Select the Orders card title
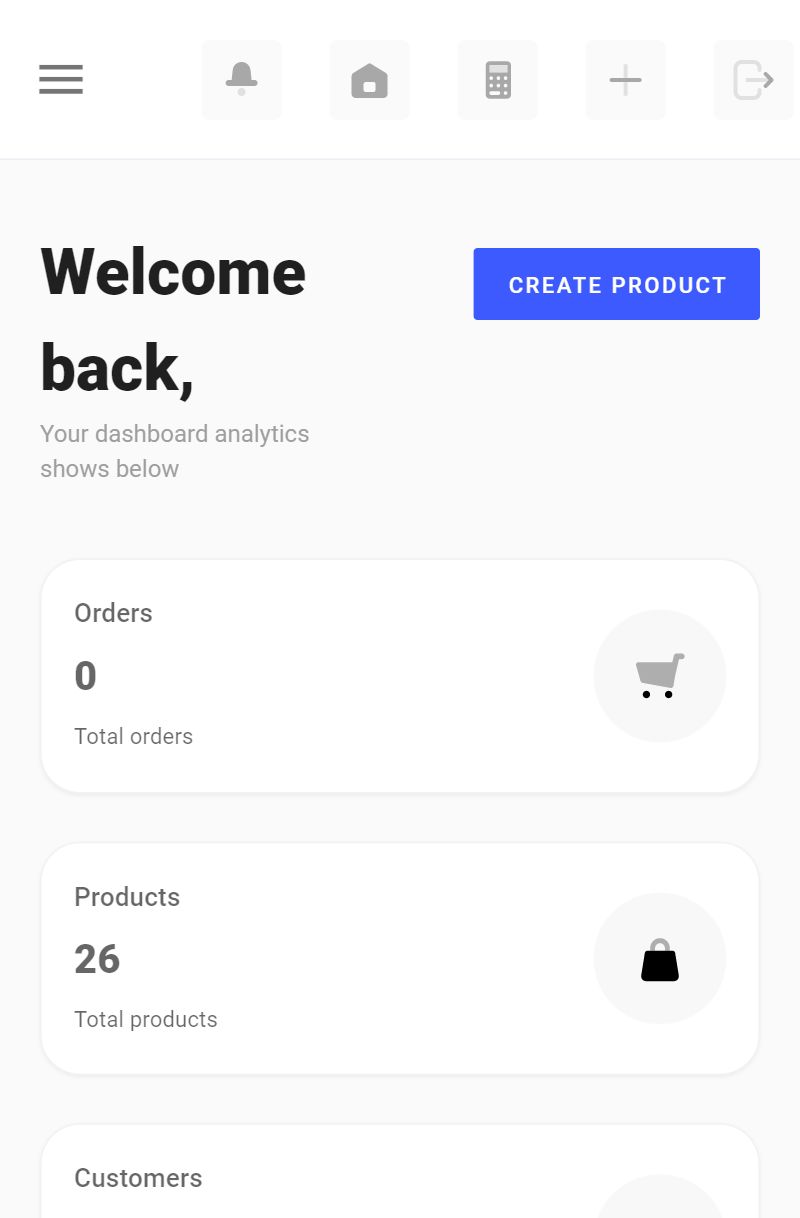800x1218 pixels. [x=113, y=613]
